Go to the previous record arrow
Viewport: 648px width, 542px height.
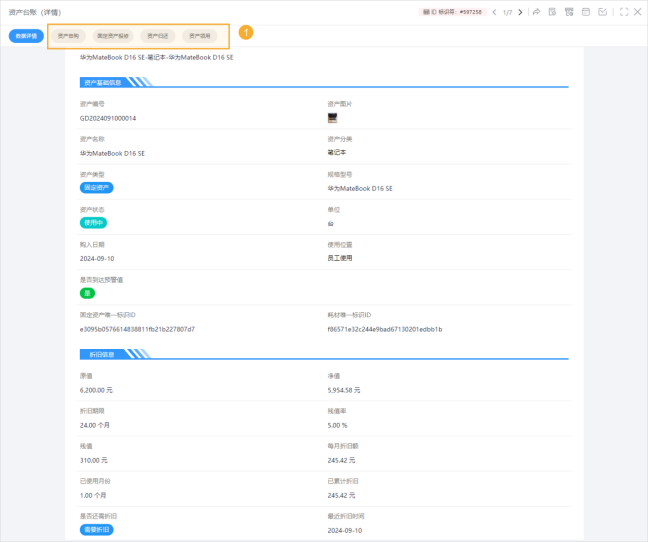tap(494, 12)
